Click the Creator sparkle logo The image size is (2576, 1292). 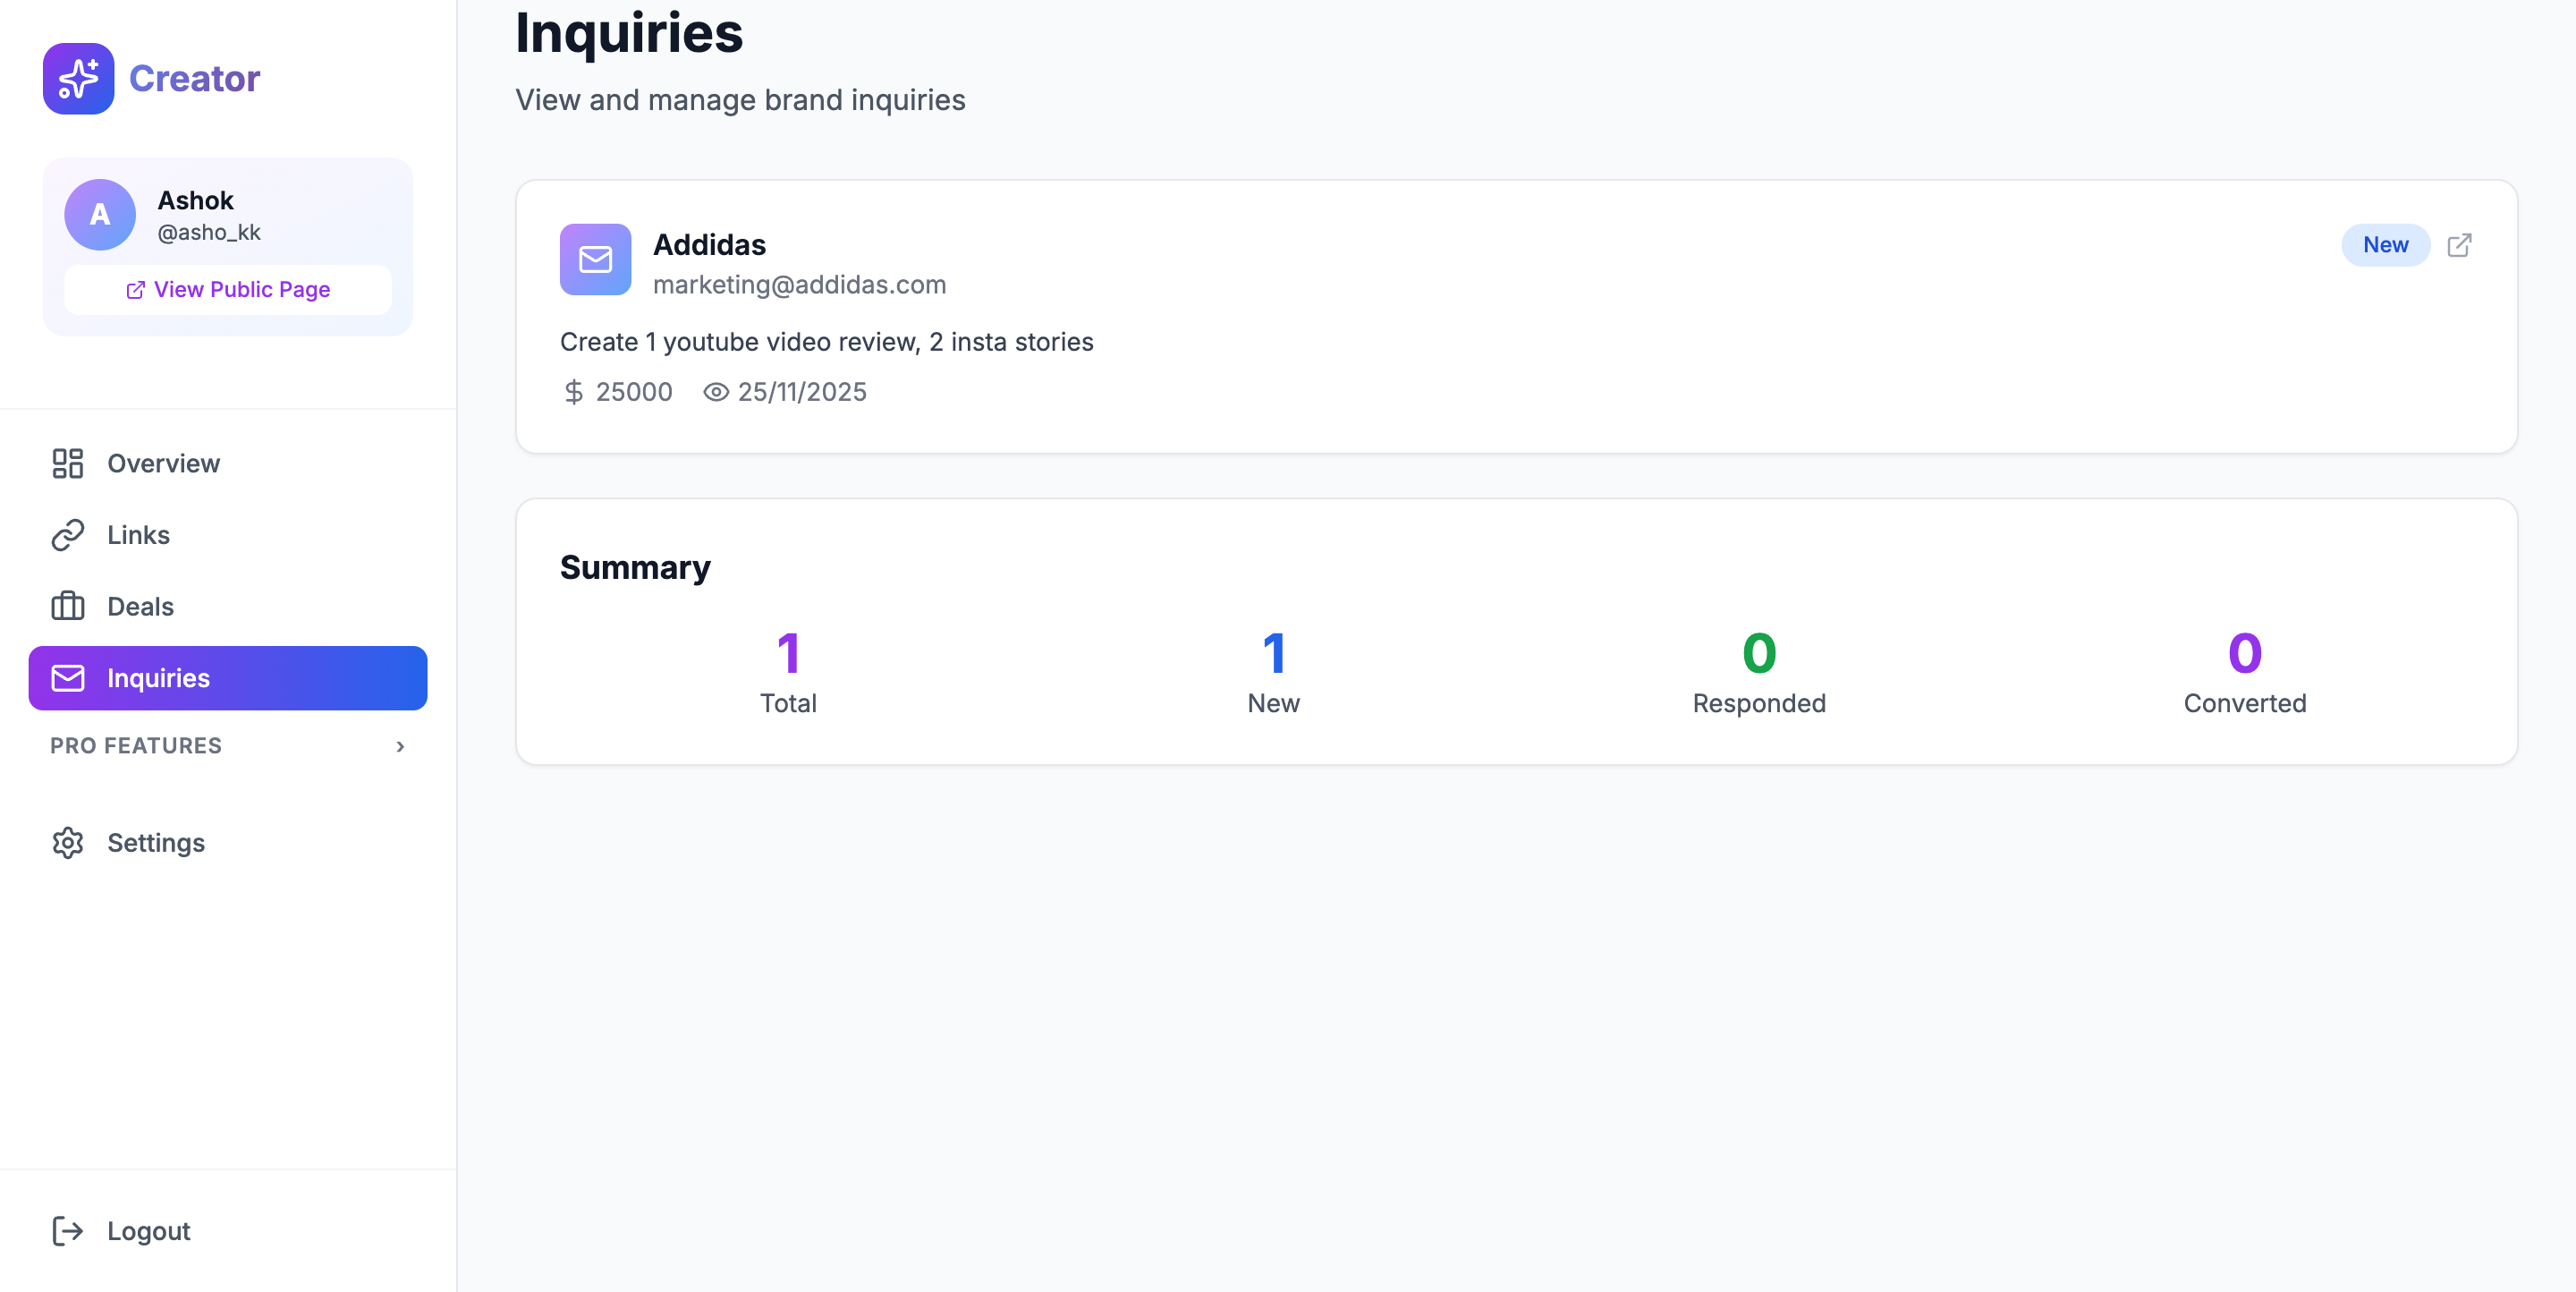(78, 78)
